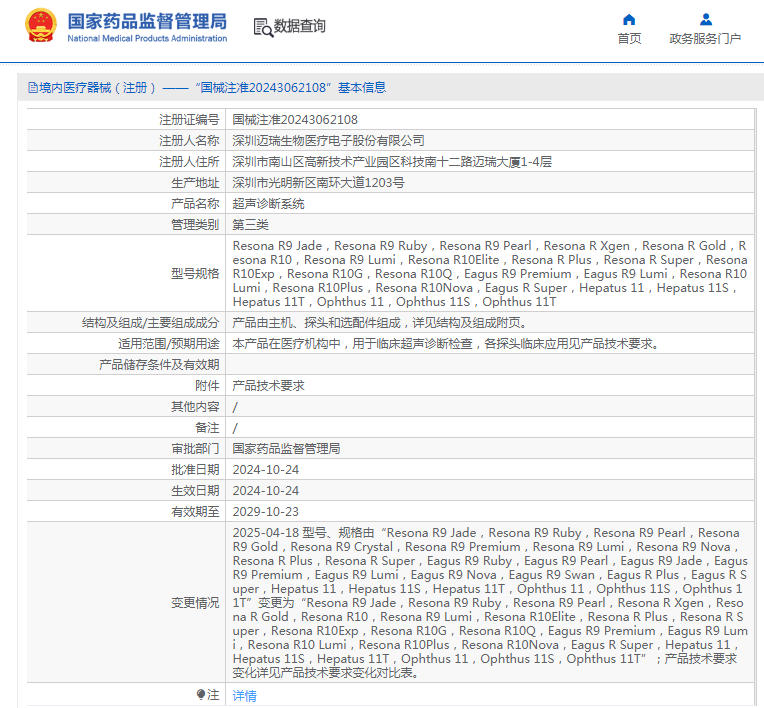The height and width of the screenshot is (708, 764).
Task: Click the 有效期至 row label
Action: (195, 512)
